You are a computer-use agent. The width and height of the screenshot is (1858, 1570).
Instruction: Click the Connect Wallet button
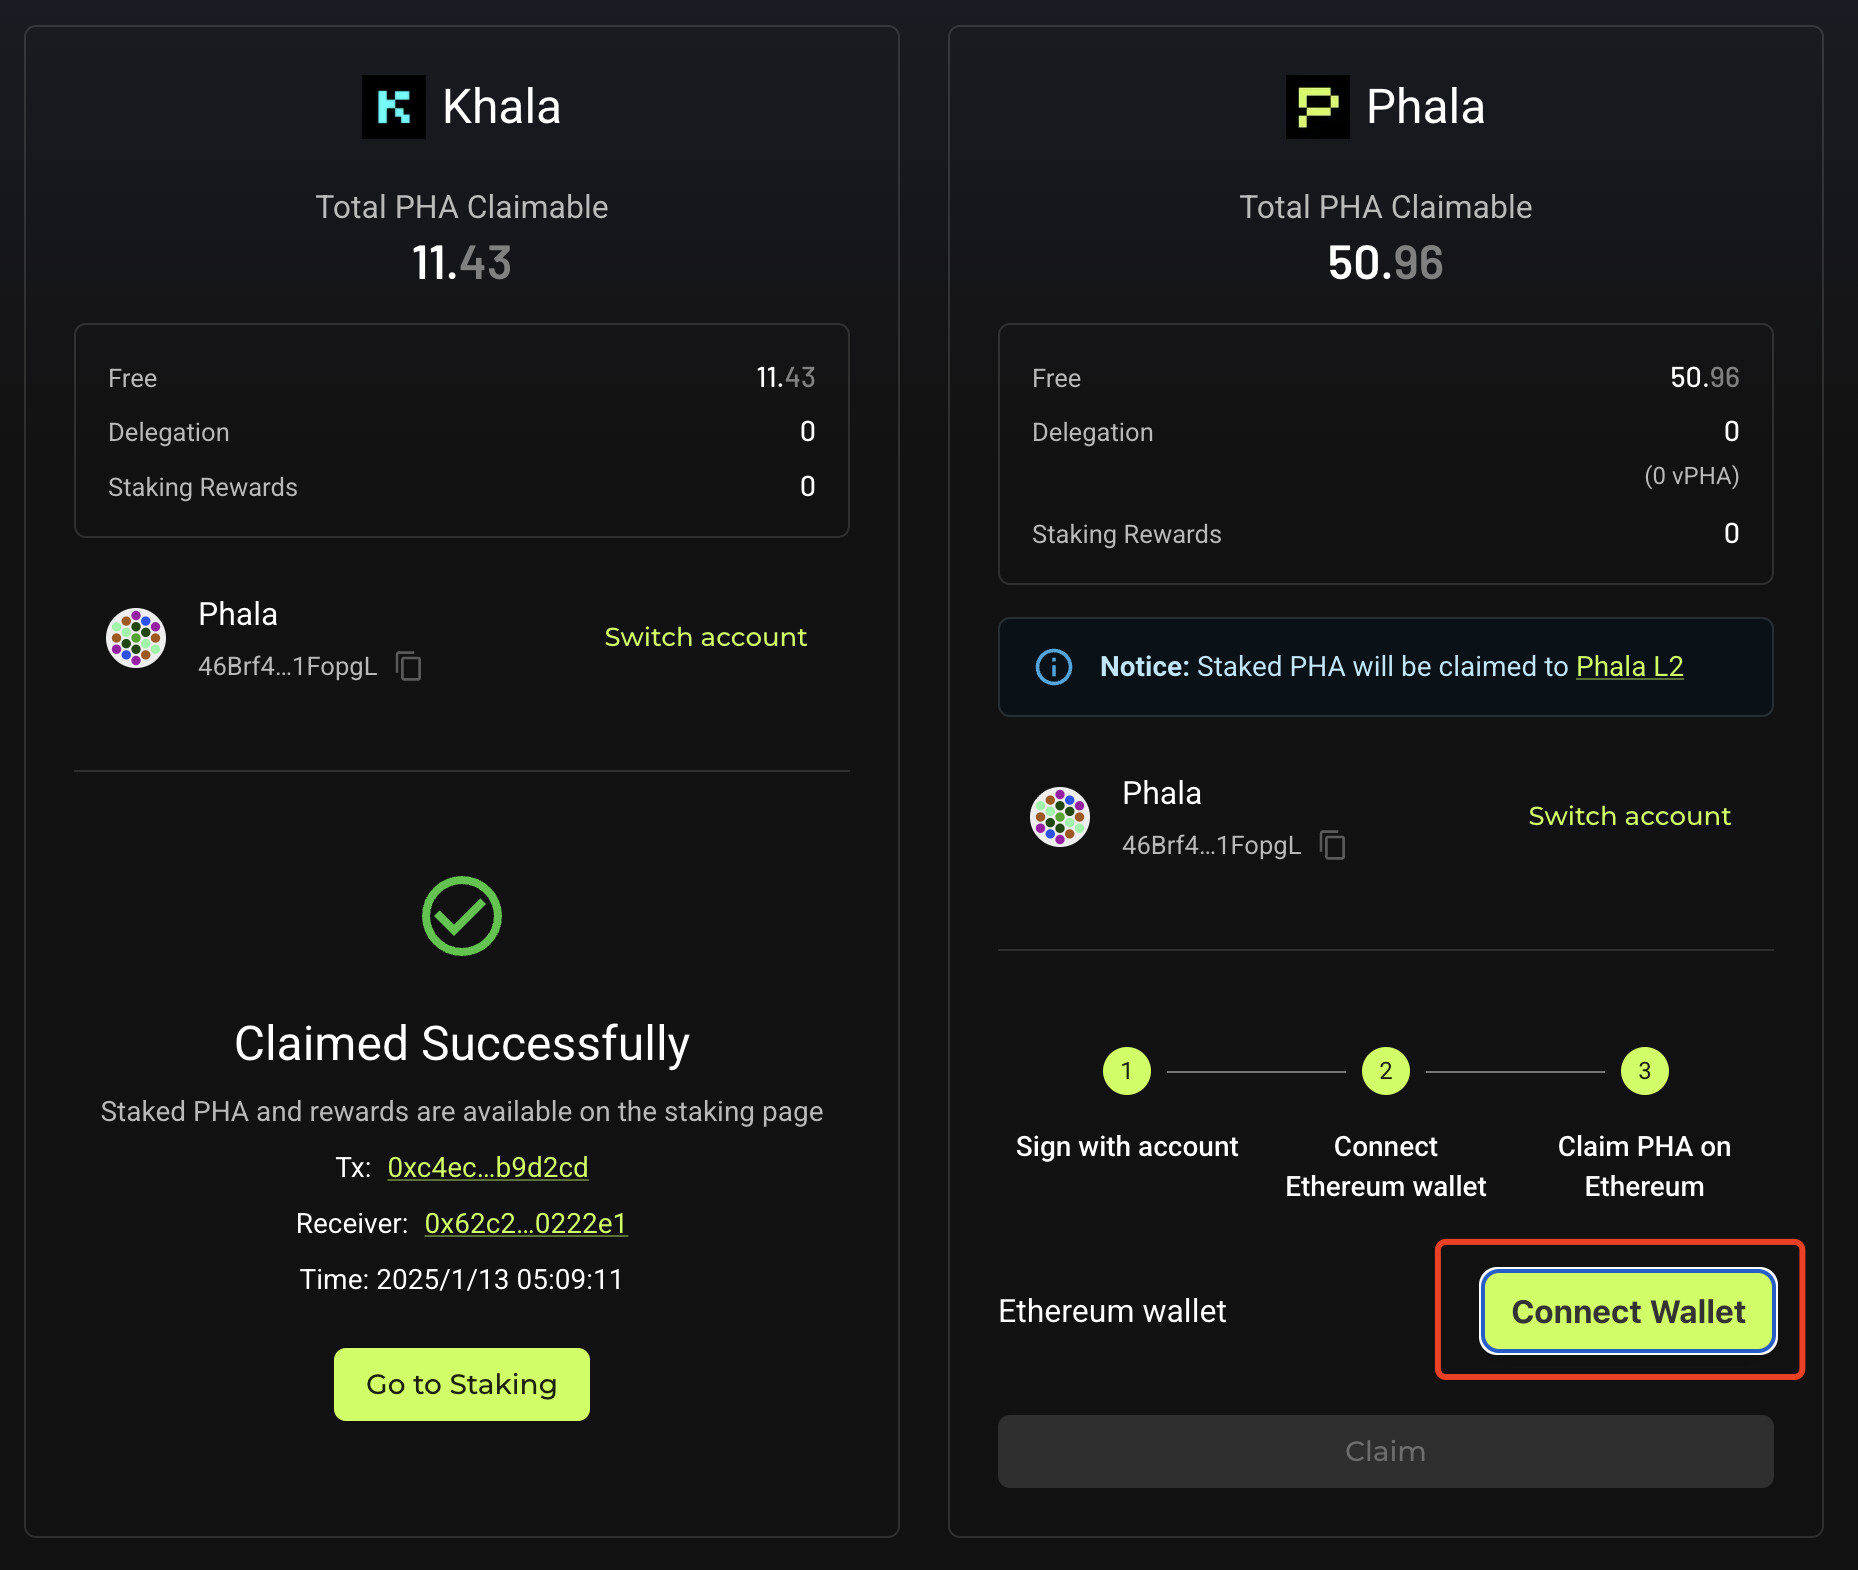pyautogui.click(x=1628, y=1311)
